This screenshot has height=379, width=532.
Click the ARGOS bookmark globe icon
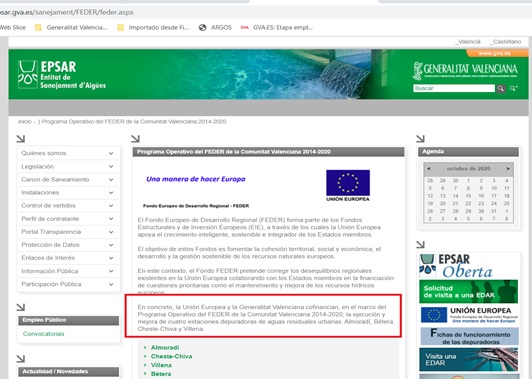(x=203, y=27)
